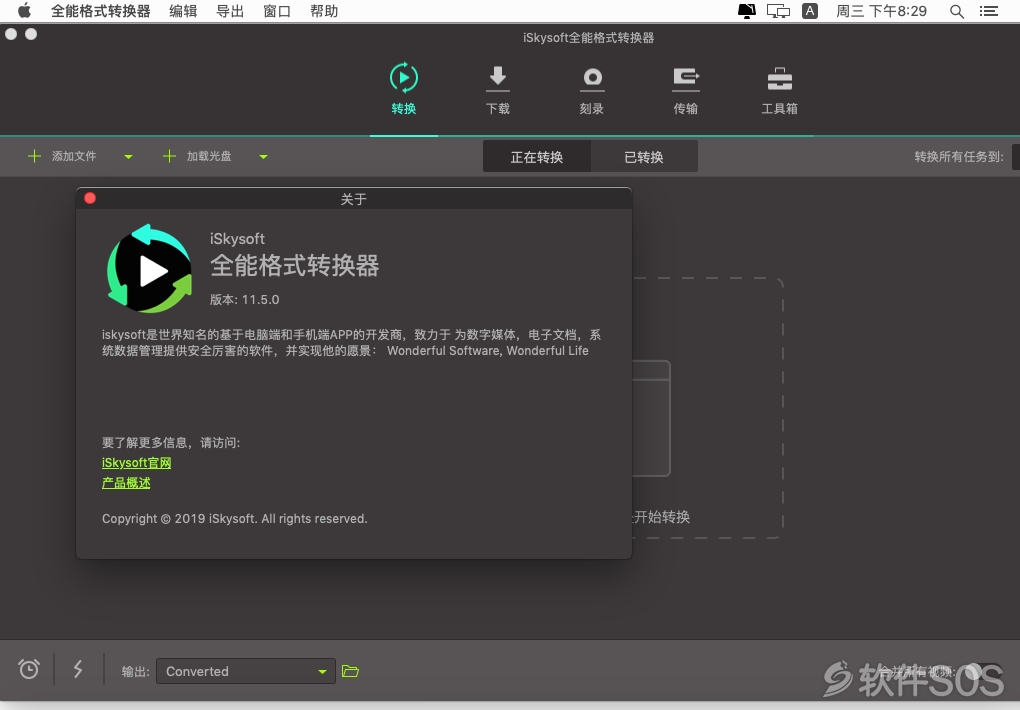This screenshot has height=710, width=1020.
Task: Open the 导出 menu
Action: 230,11
